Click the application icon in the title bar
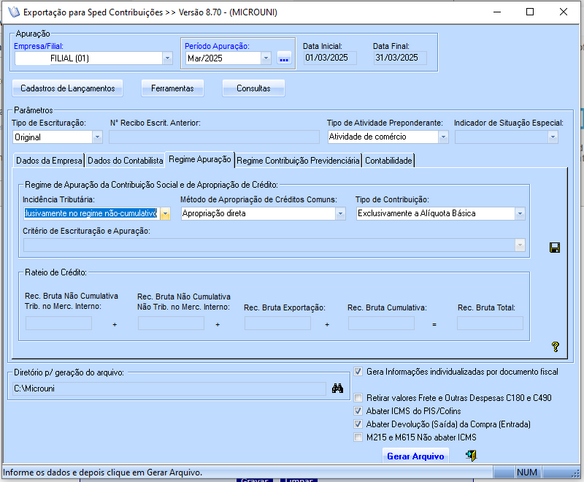 point(13,12)
